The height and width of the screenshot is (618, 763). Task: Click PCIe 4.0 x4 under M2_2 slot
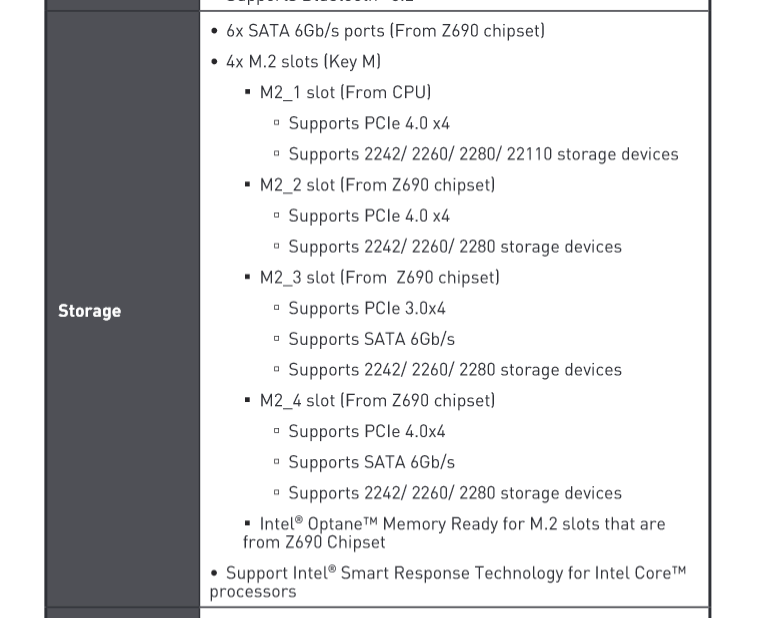pos(369,216)
